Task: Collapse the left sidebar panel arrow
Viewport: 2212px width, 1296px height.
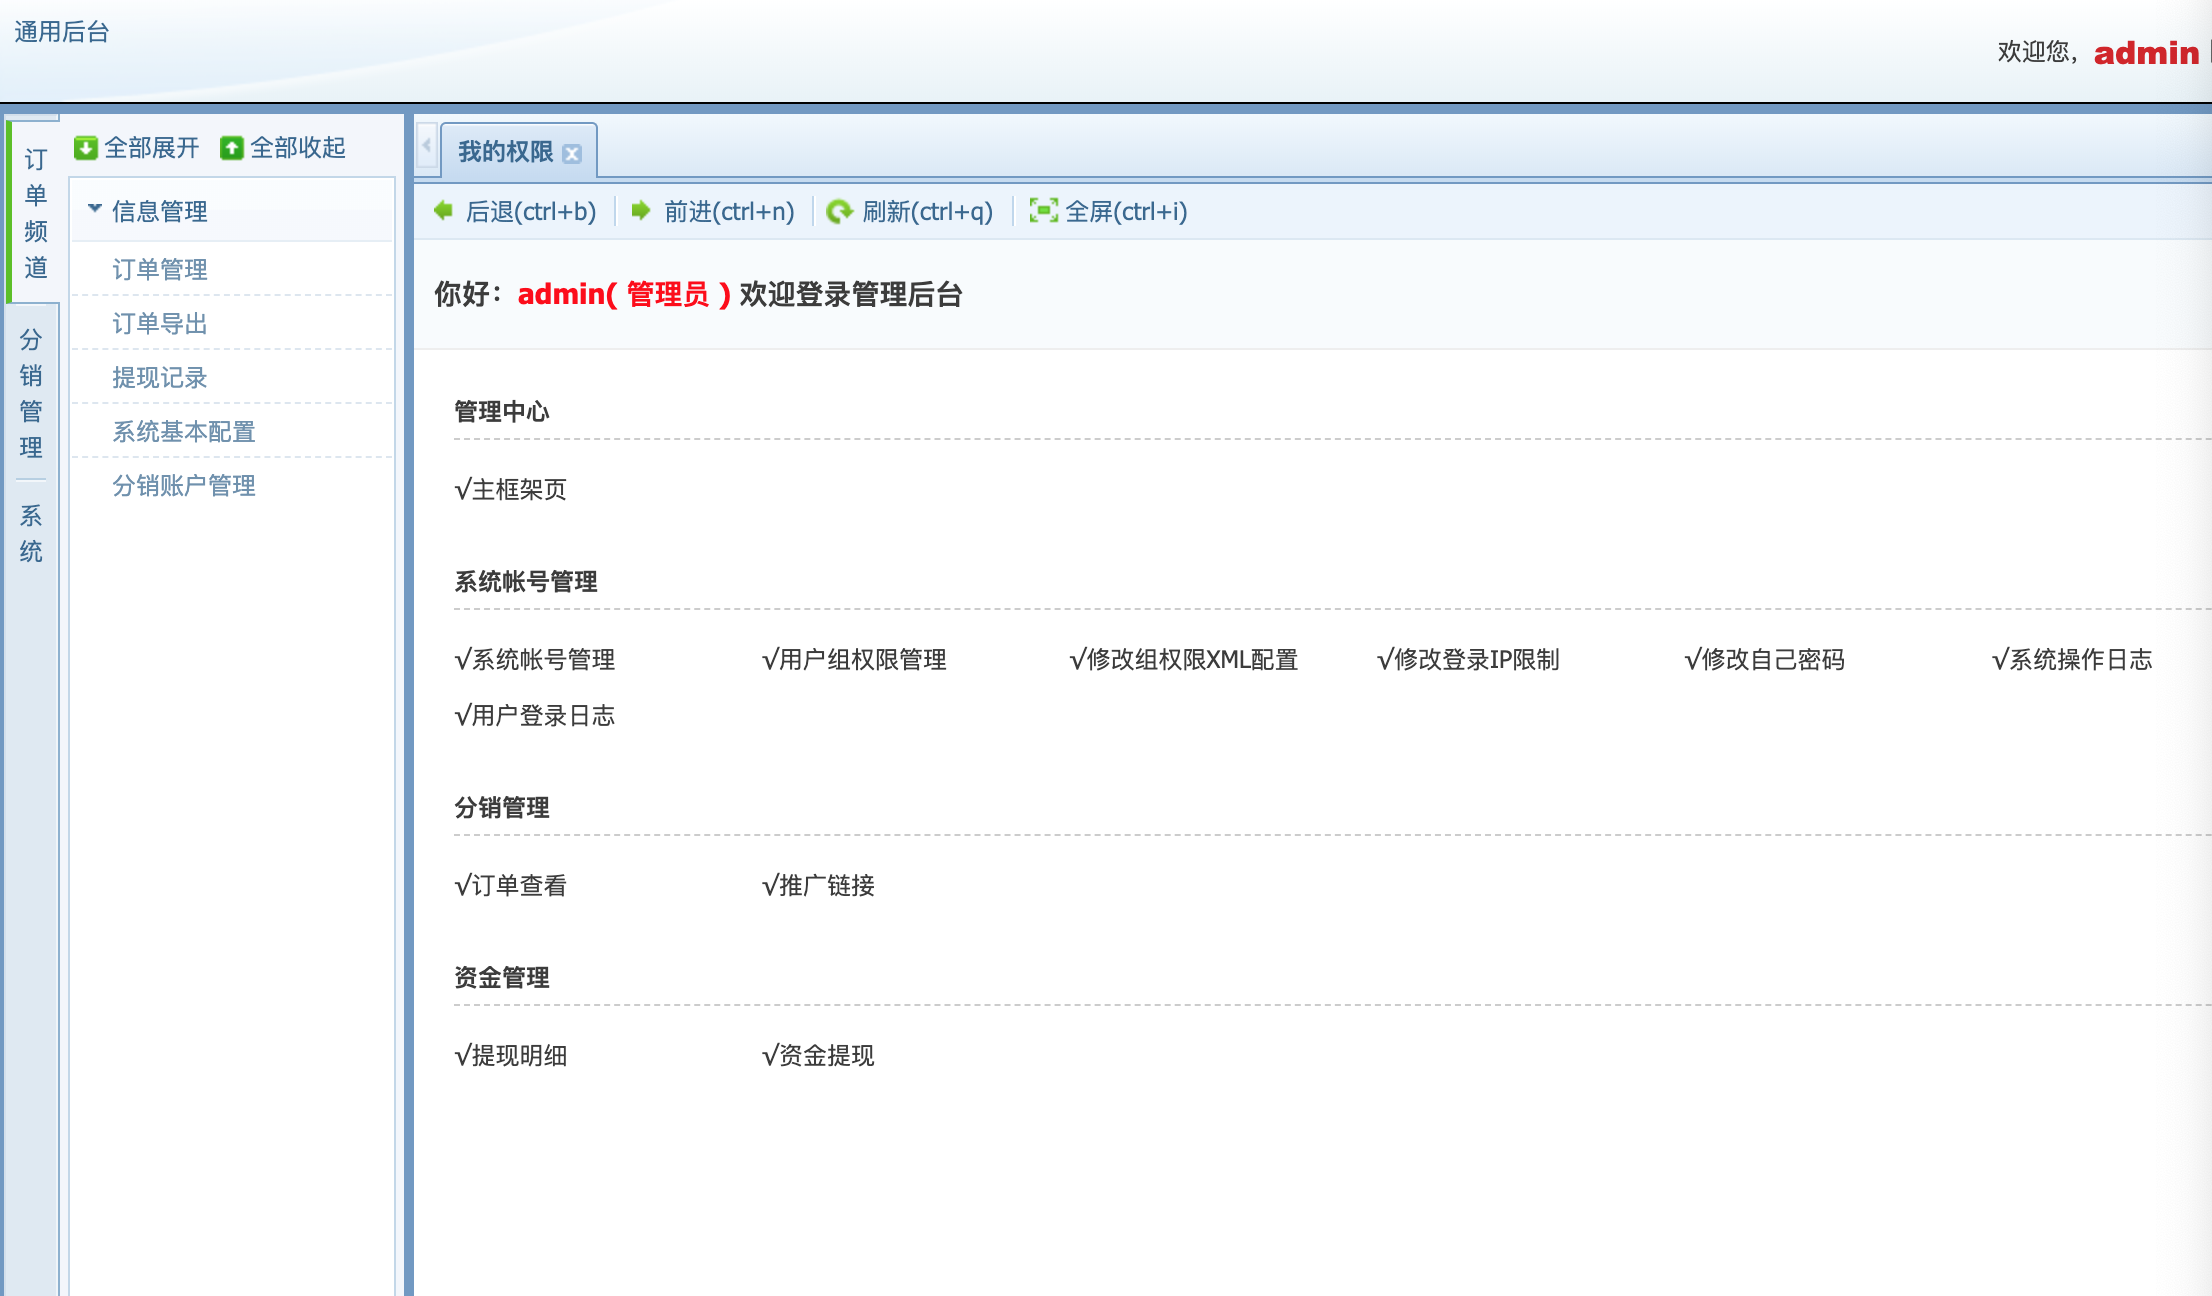Action: (x=426, y=146)
